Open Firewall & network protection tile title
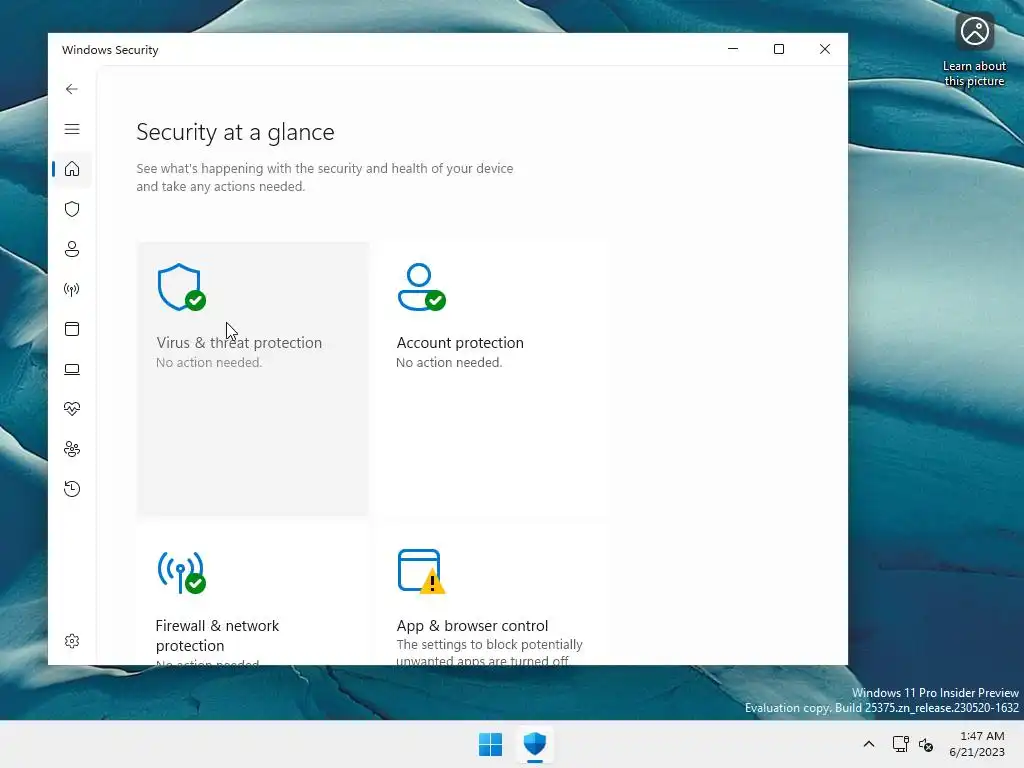The height and width of the screenshot is (768, 1024). click(217, 635)
